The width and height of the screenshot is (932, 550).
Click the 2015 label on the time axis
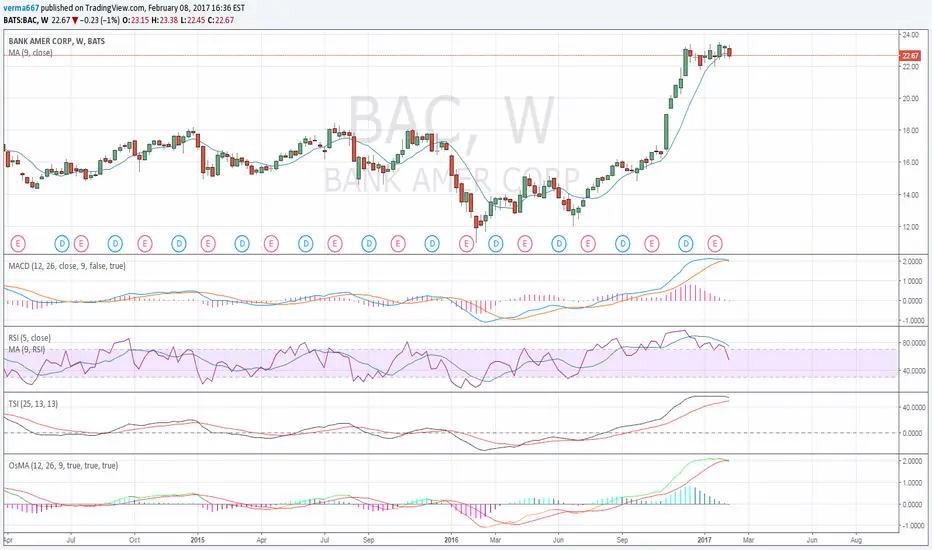pos(197,540)
